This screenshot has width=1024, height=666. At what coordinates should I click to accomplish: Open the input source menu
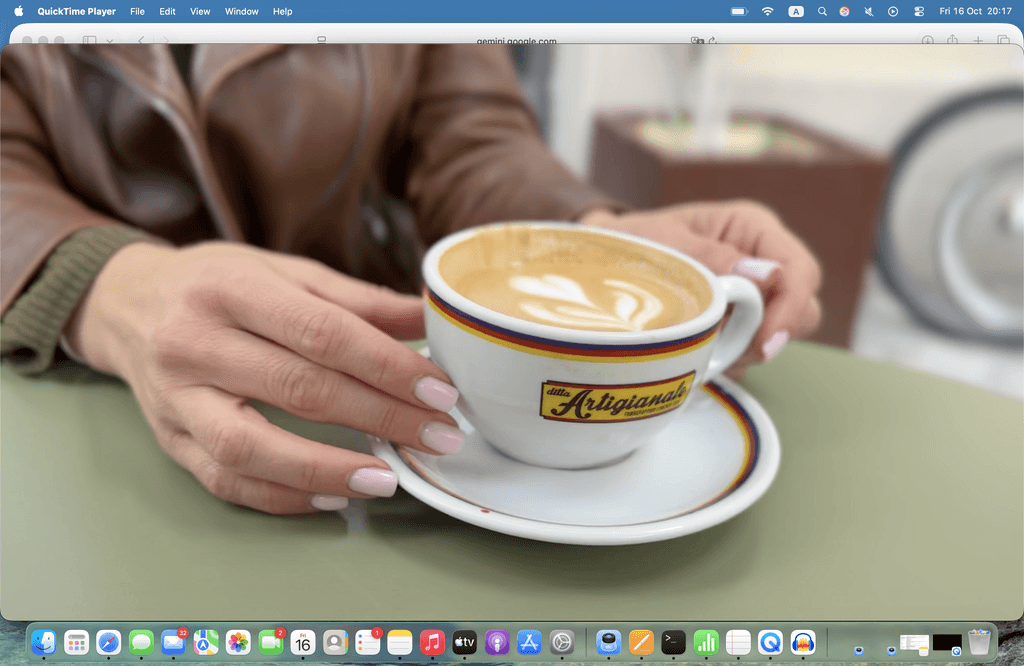(x=795, y=11)
